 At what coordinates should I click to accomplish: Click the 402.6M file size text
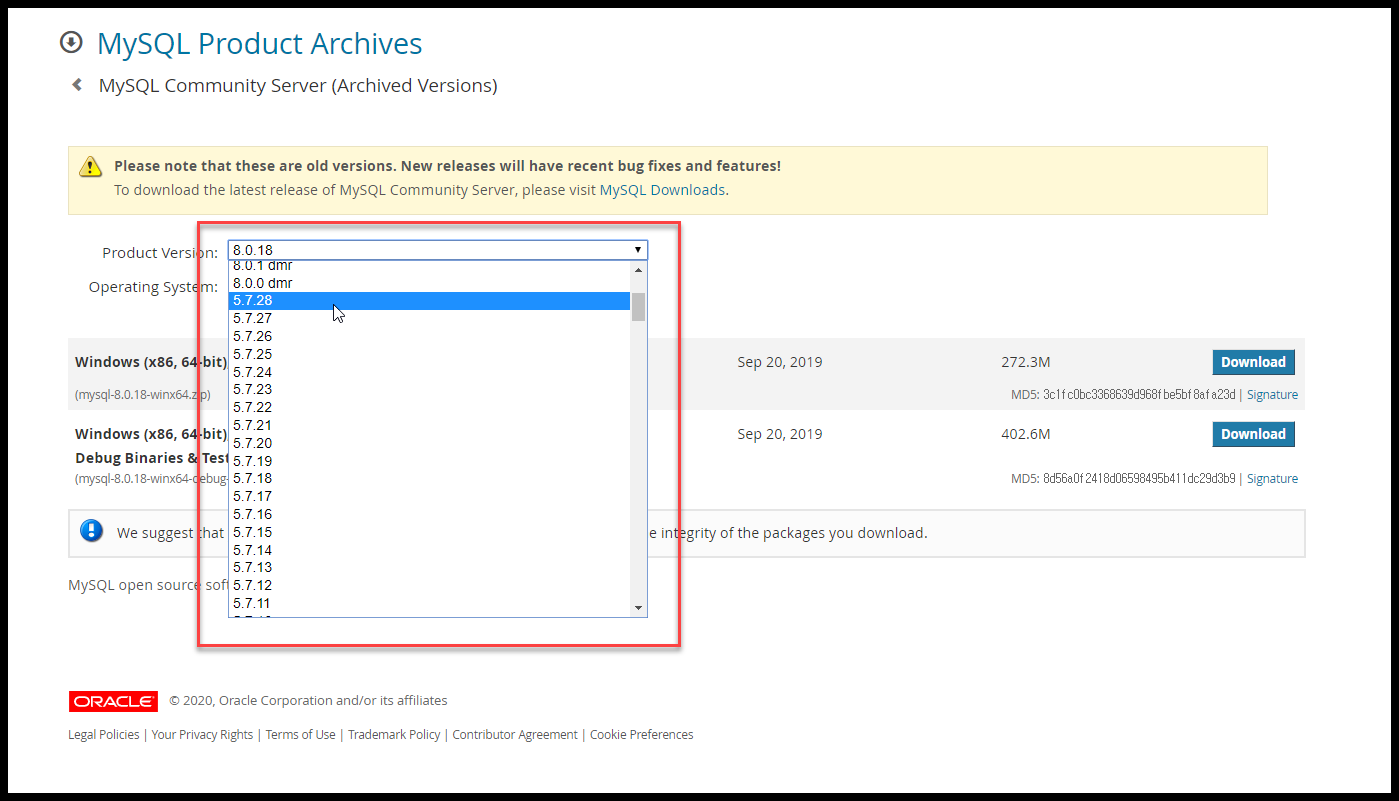pyautogui.click(x=1025, y=434)
